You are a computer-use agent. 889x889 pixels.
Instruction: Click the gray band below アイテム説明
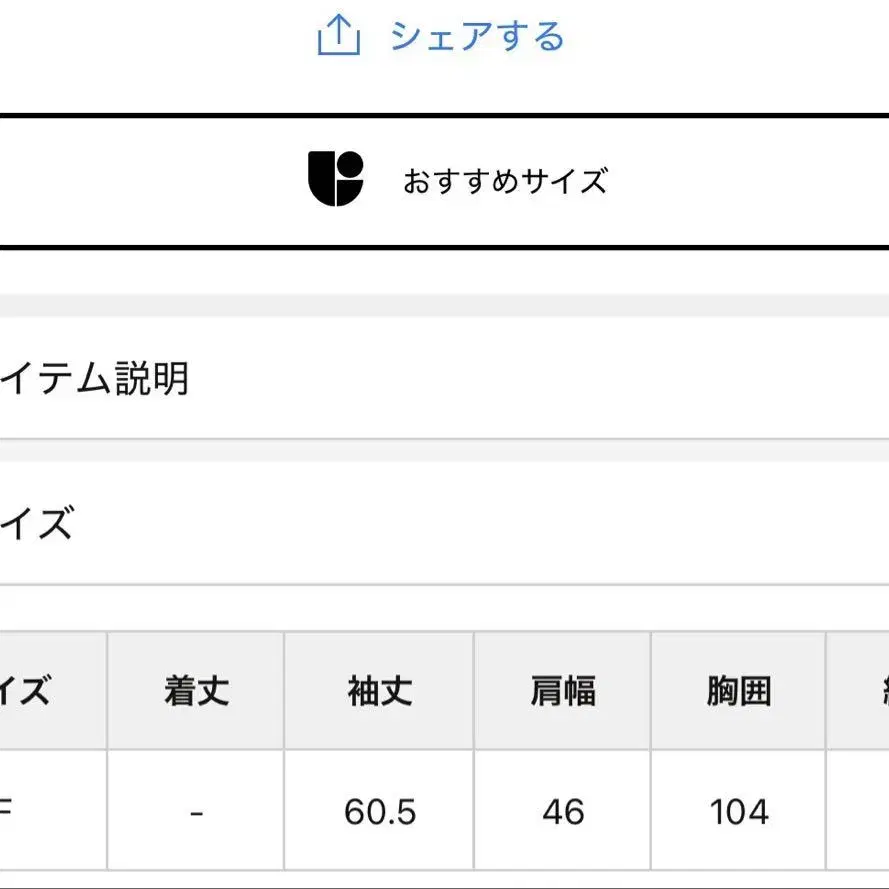[444, 450]
